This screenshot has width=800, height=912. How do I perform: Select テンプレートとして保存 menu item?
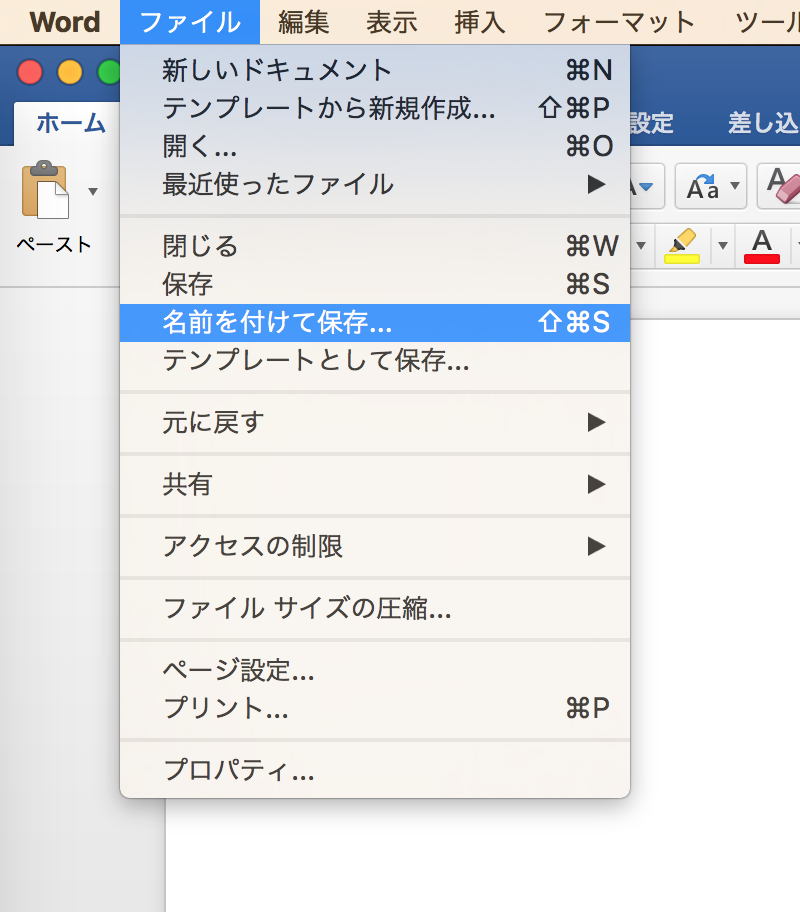(x=315, y=360)
